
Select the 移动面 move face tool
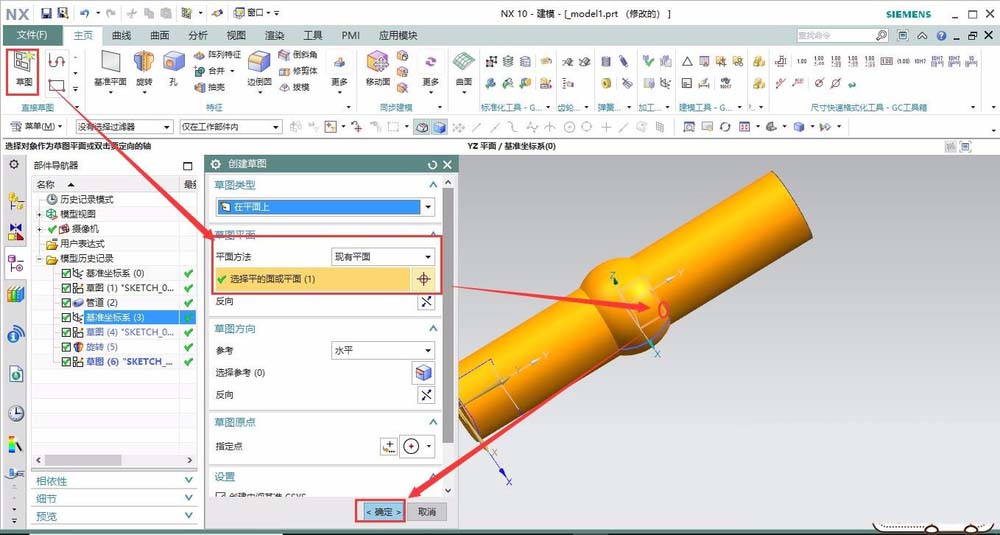pos(378,70)
